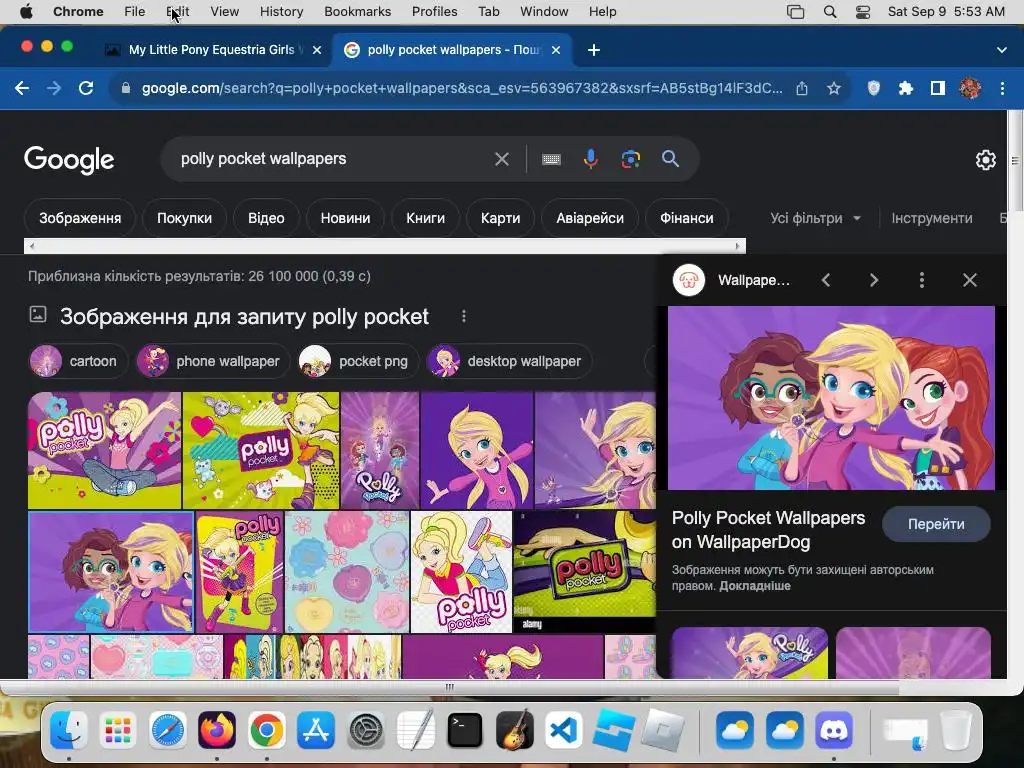Open Discord from the Dock

(834, 730)
